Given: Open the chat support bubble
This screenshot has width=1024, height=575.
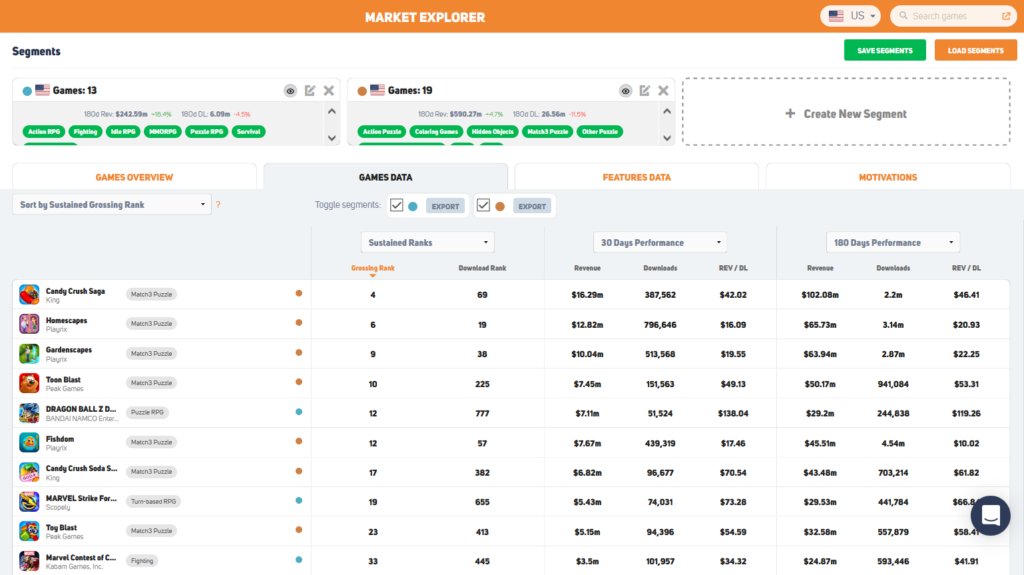Looking at the screenshot, I should tap(990, 516).
